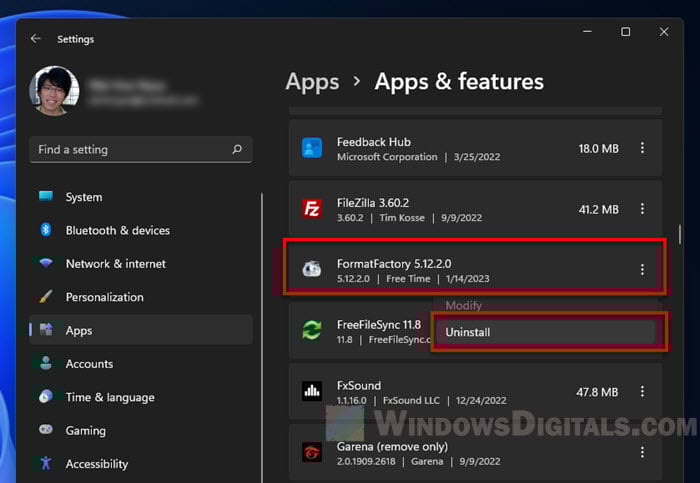Screen dimensions: 700x483
Task: Click the FormatFactory app icon
Action: [312, 269]
